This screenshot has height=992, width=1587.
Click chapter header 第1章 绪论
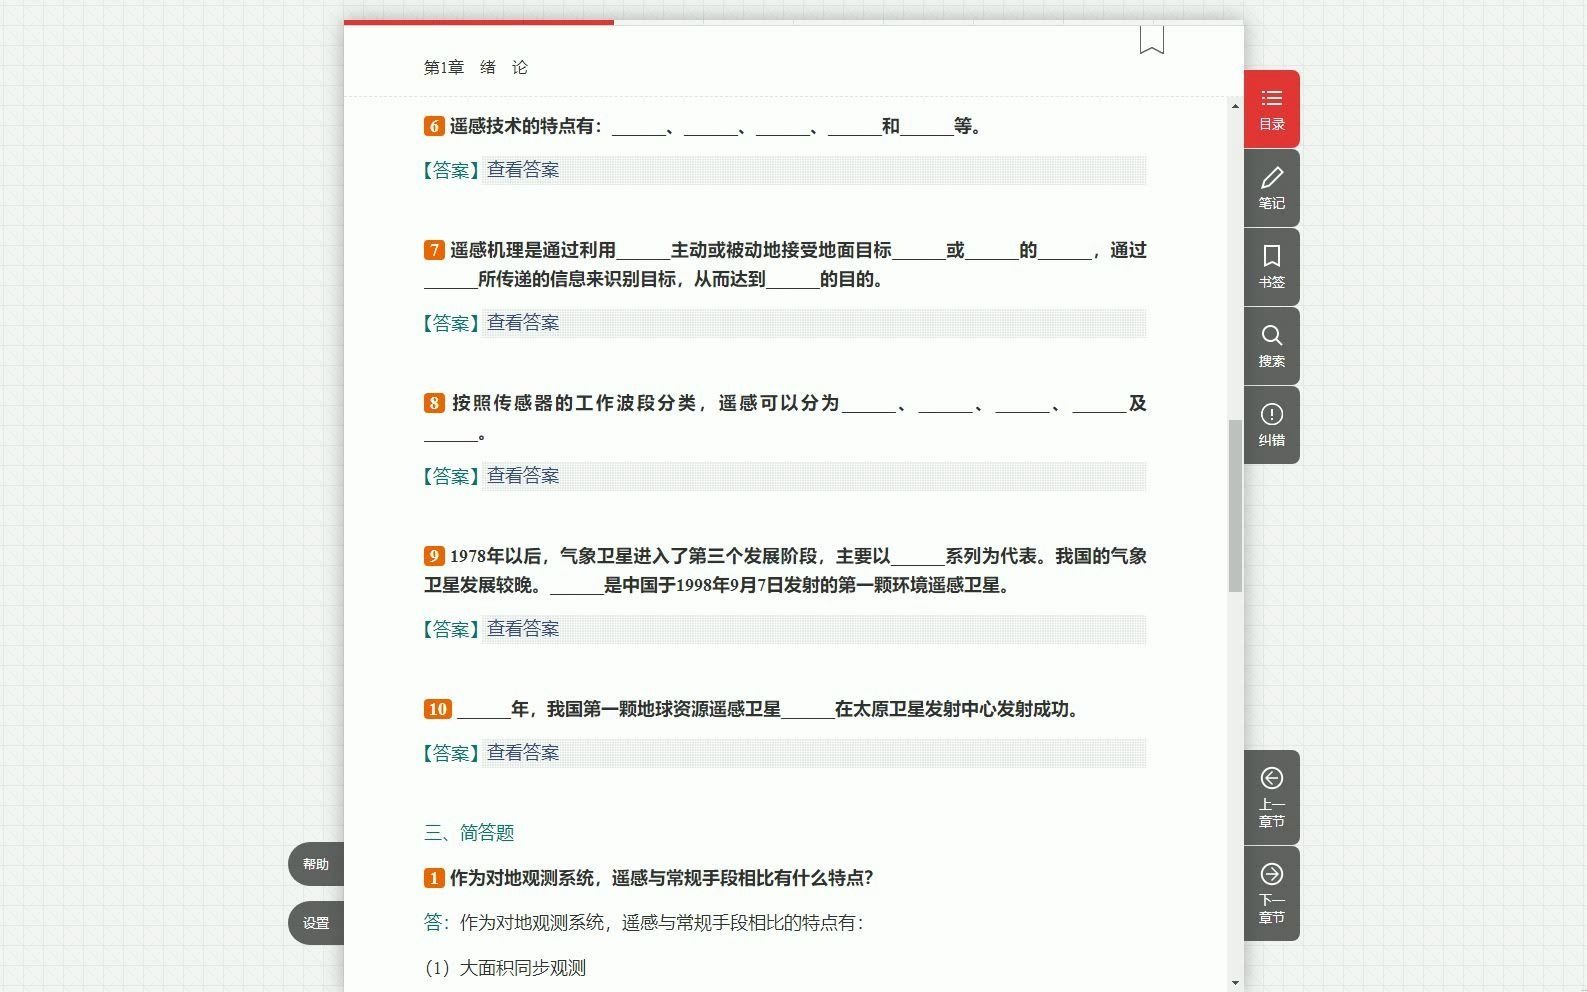point(476,67)
